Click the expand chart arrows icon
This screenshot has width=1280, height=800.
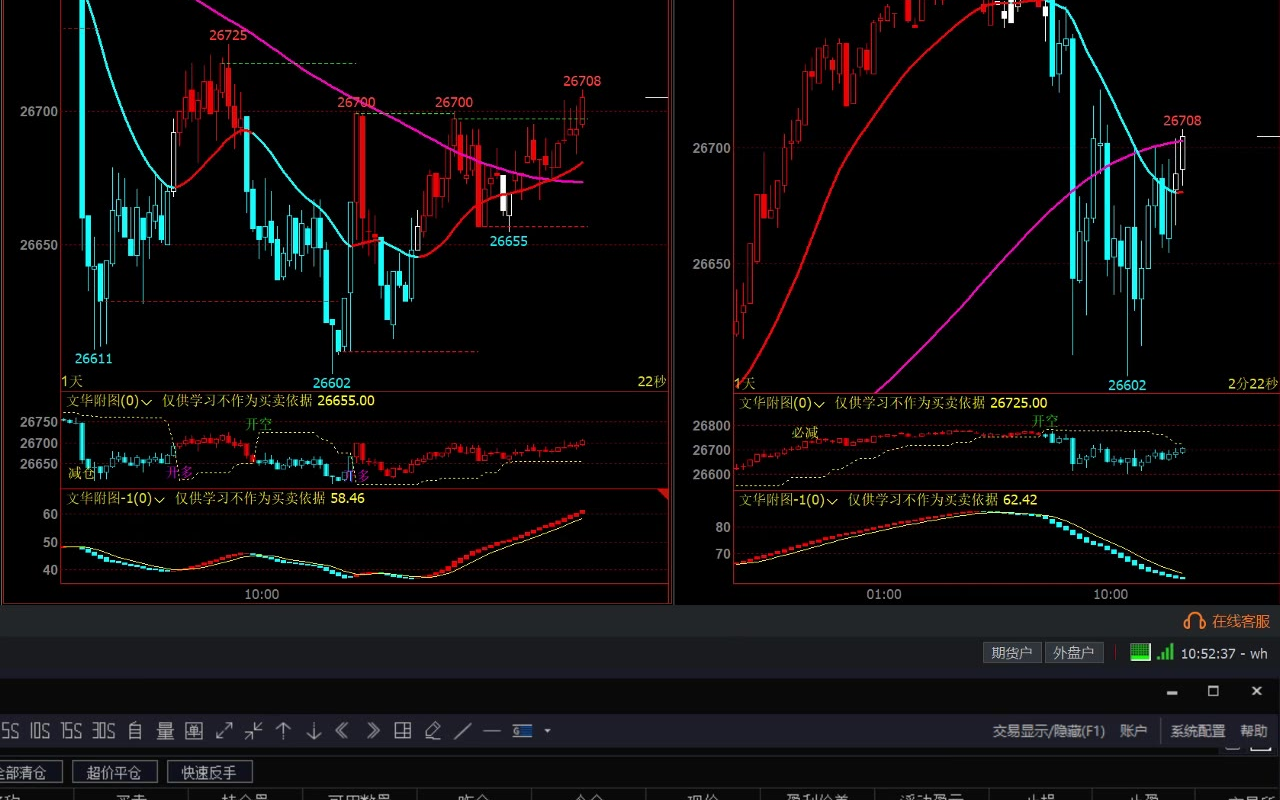point(224,731)
